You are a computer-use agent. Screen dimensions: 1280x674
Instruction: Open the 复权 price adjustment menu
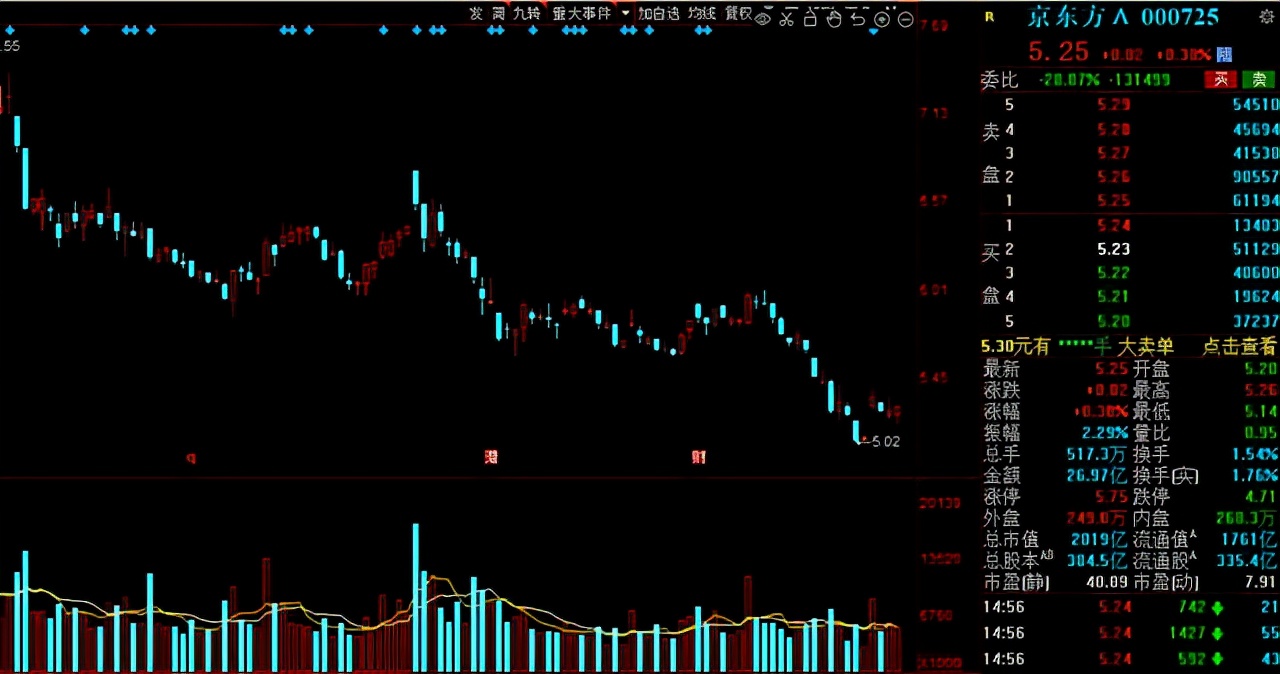(739, 14)
